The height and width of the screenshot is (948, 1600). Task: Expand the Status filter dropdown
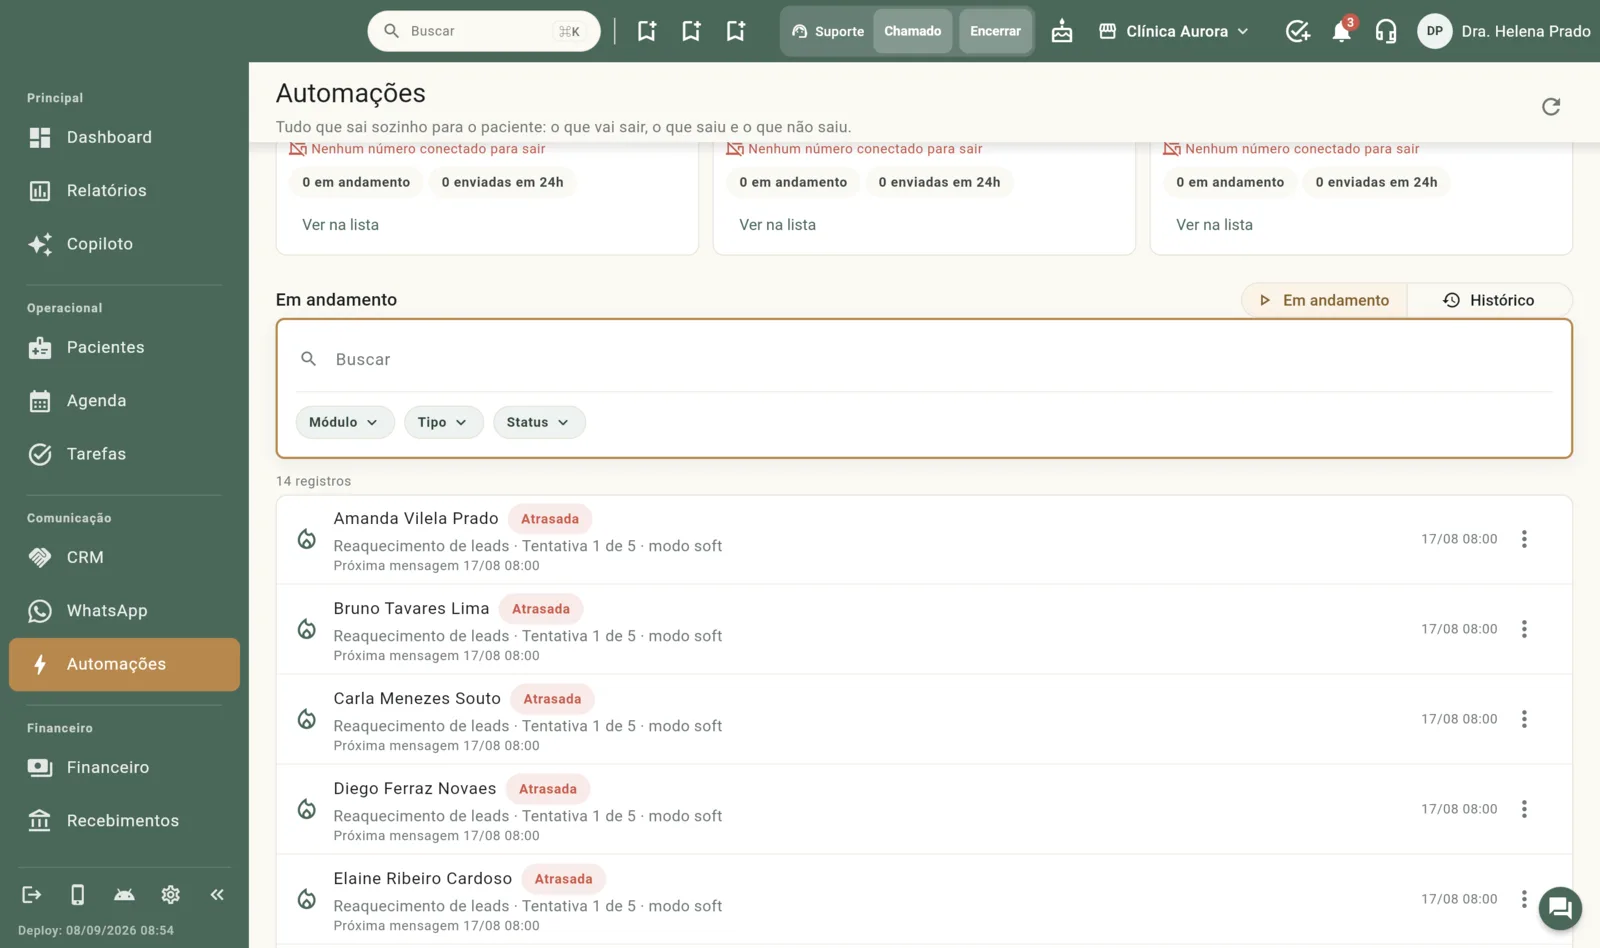click(538, 422)
